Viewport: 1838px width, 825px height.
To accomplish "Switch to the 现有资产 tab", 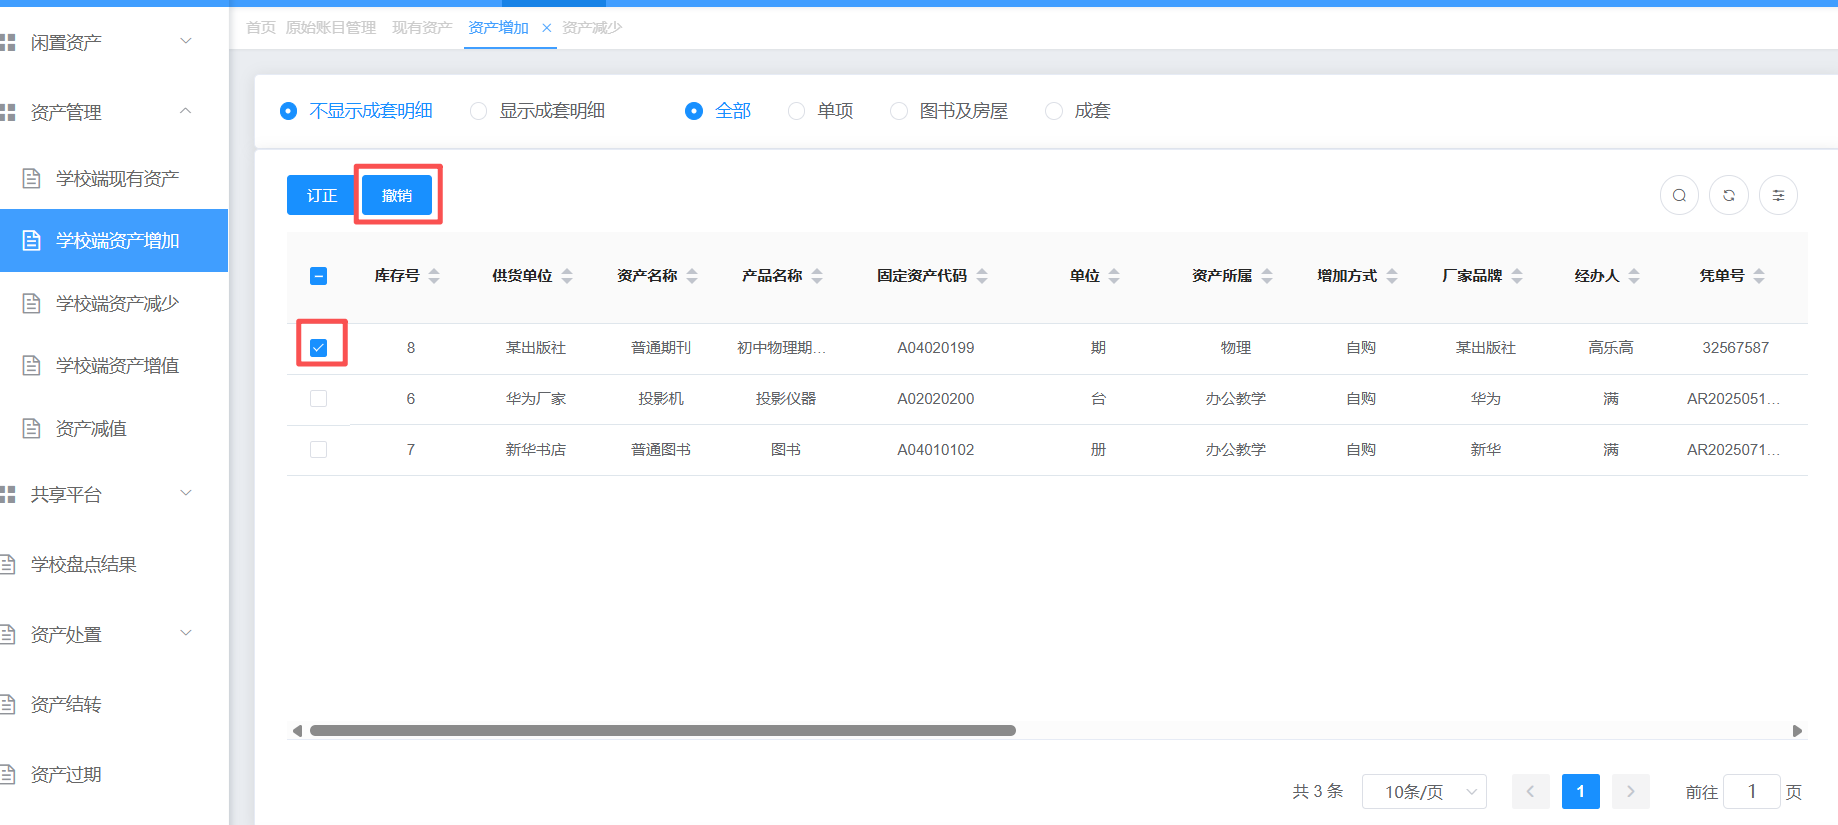I will click(x=421, y=28).
